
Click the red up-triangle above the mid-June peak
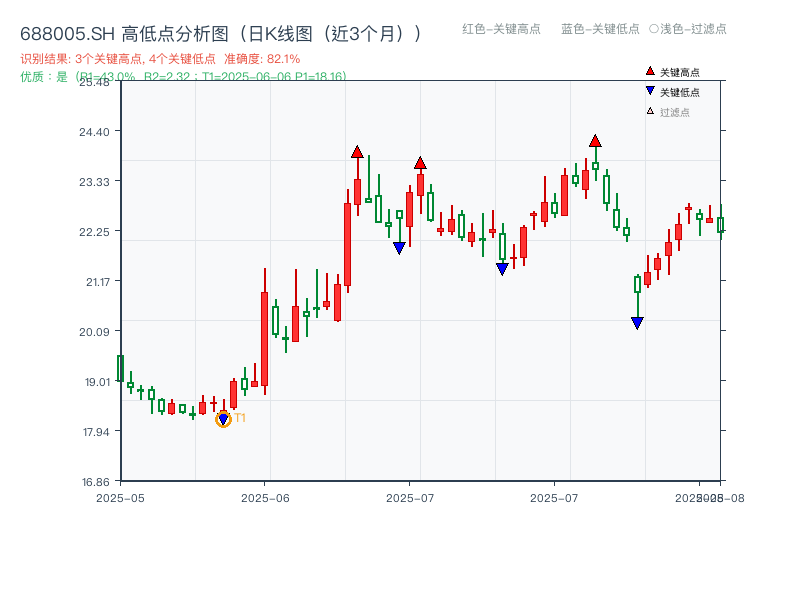coord(356,153)
